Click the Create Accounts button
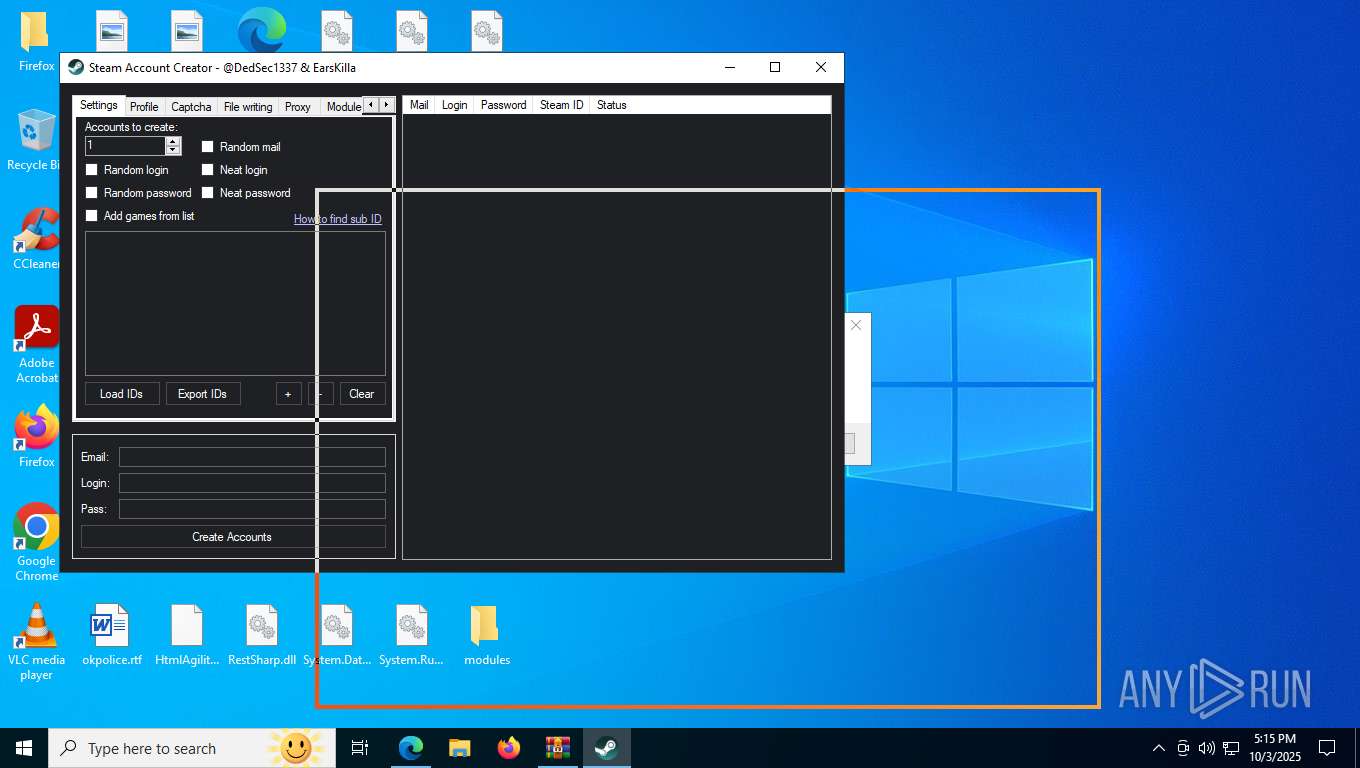Image resolution: width=1360 pixels, height=768 pixels. coord(233,537)
